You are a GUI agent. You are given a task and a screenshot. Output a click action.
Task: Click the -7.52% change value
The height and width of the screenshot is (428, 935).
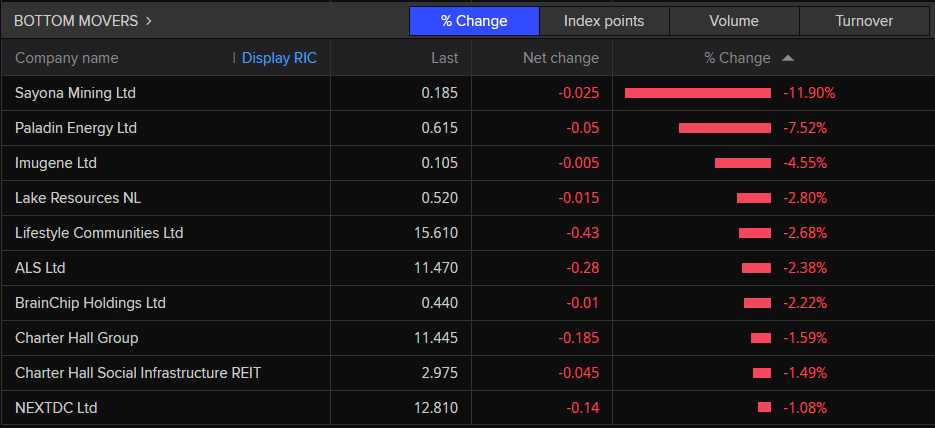click(805, 128)
